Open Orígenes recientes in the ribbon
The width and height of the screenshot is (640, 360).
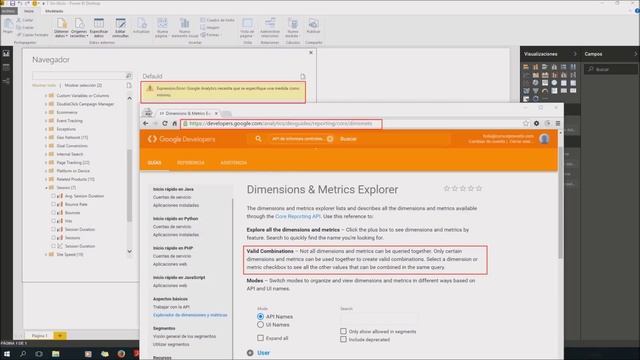(79, 28)
